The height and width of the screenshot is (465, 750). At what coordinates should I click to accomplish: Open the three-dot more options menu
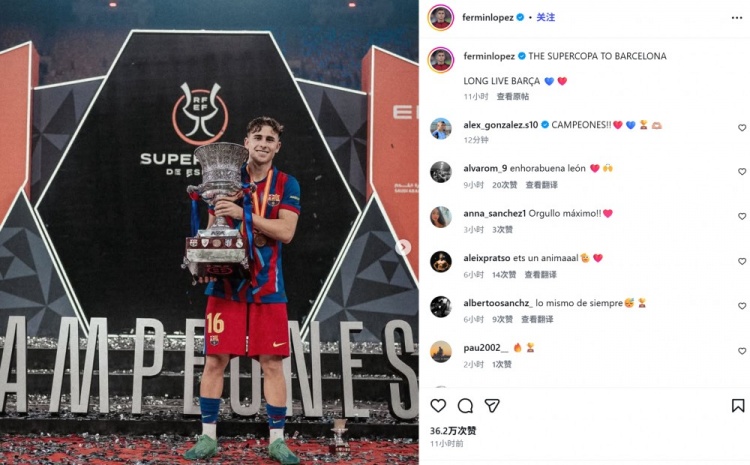[737, 18]
